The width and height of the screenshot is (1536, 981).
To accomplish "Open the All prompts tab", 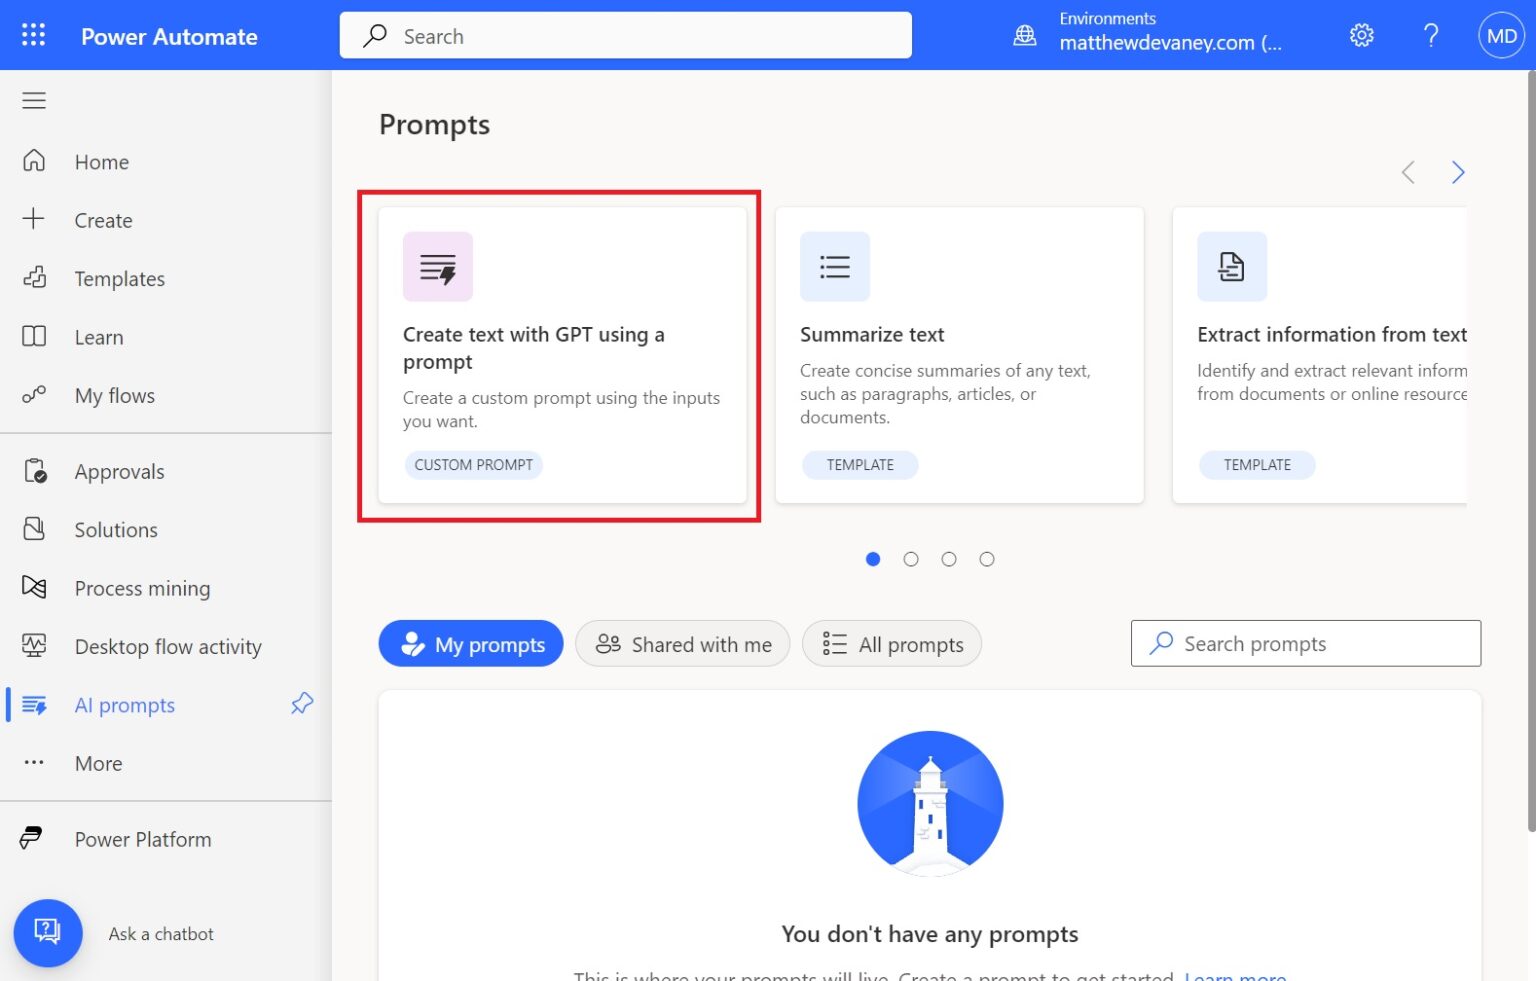I will [891, 644].
